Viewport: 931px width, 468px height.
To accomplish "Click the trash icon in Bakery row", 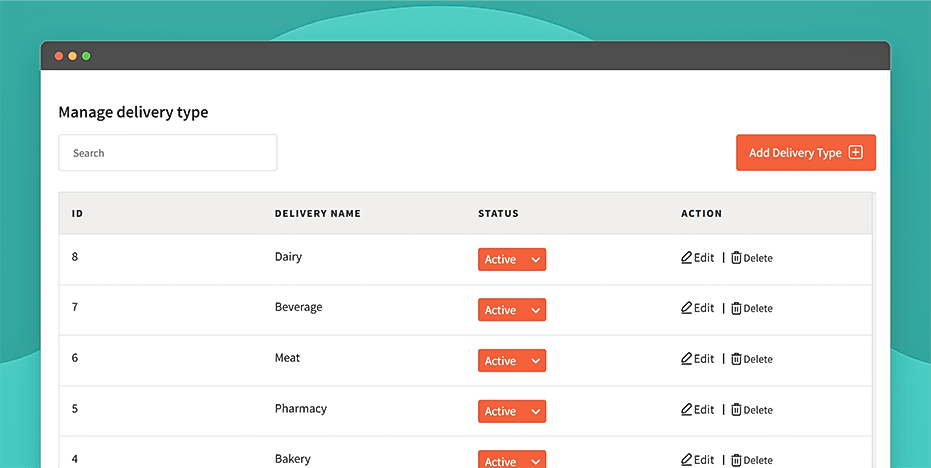I will (x=736, y=460).
